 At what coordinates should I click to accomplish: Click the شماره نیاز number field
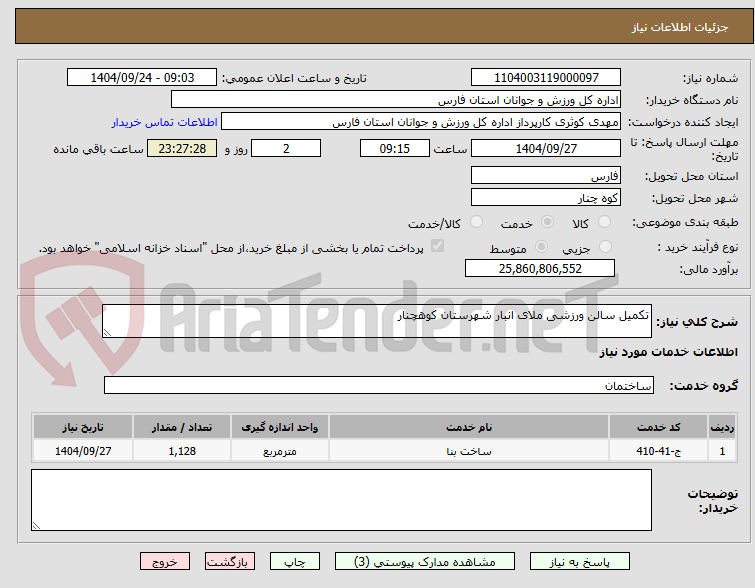[546, 78]
